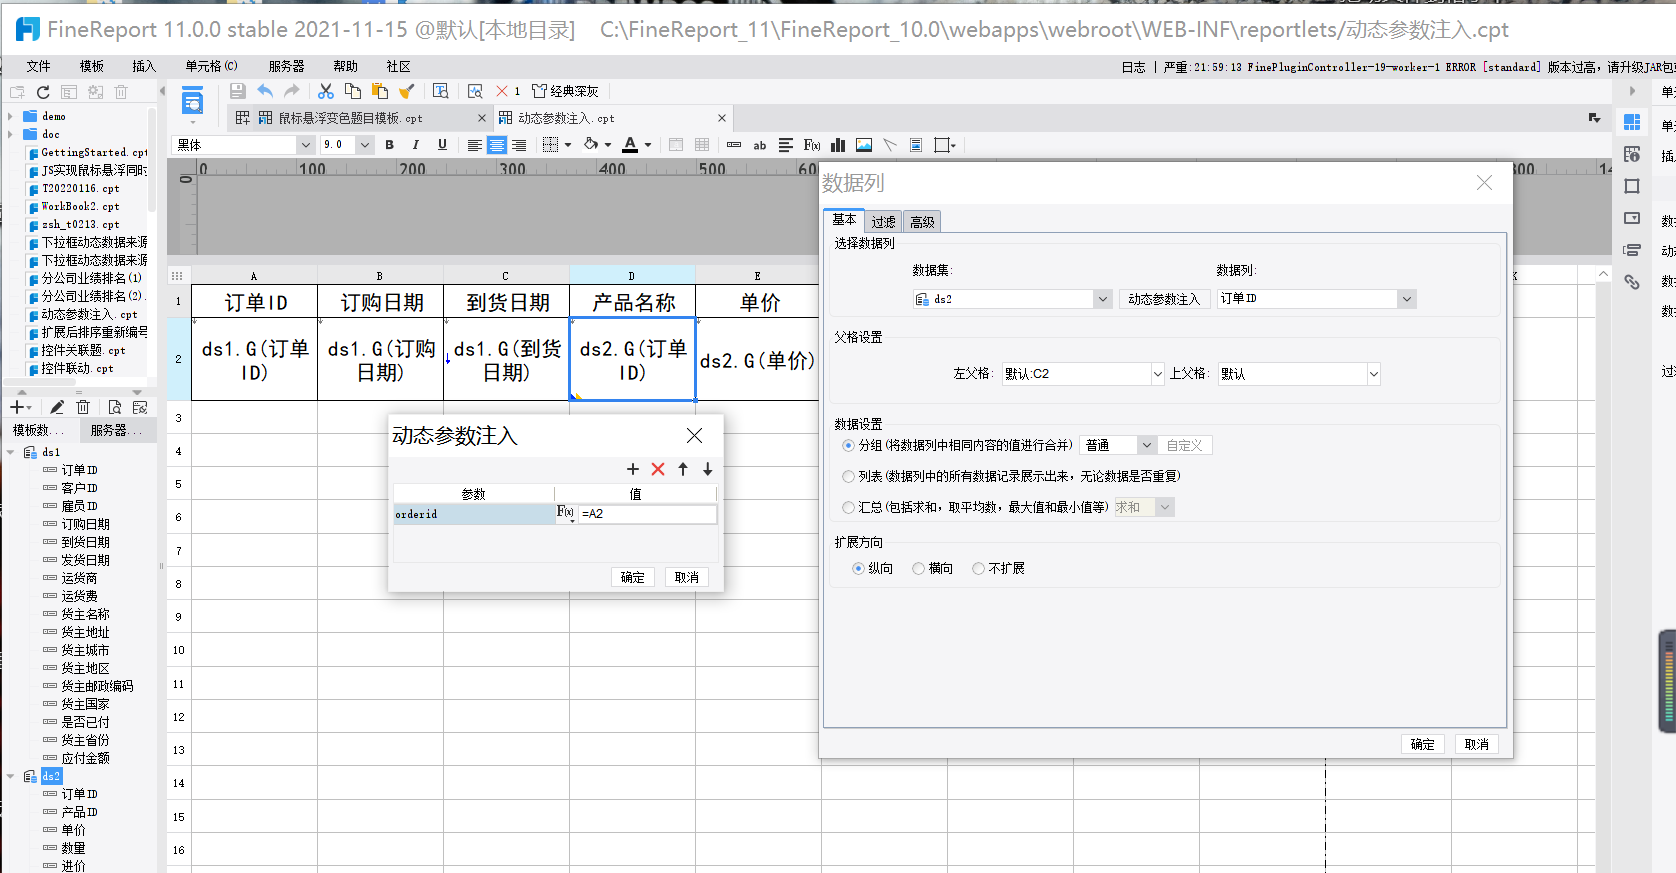Cancel the 数据列 dialog
This screenshot has height=873, width=1676.
[1476, 744]
